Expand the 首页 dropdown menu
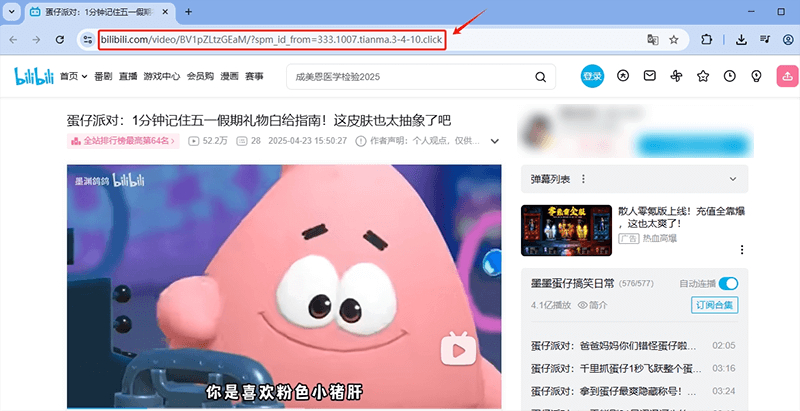 (73, 76)
